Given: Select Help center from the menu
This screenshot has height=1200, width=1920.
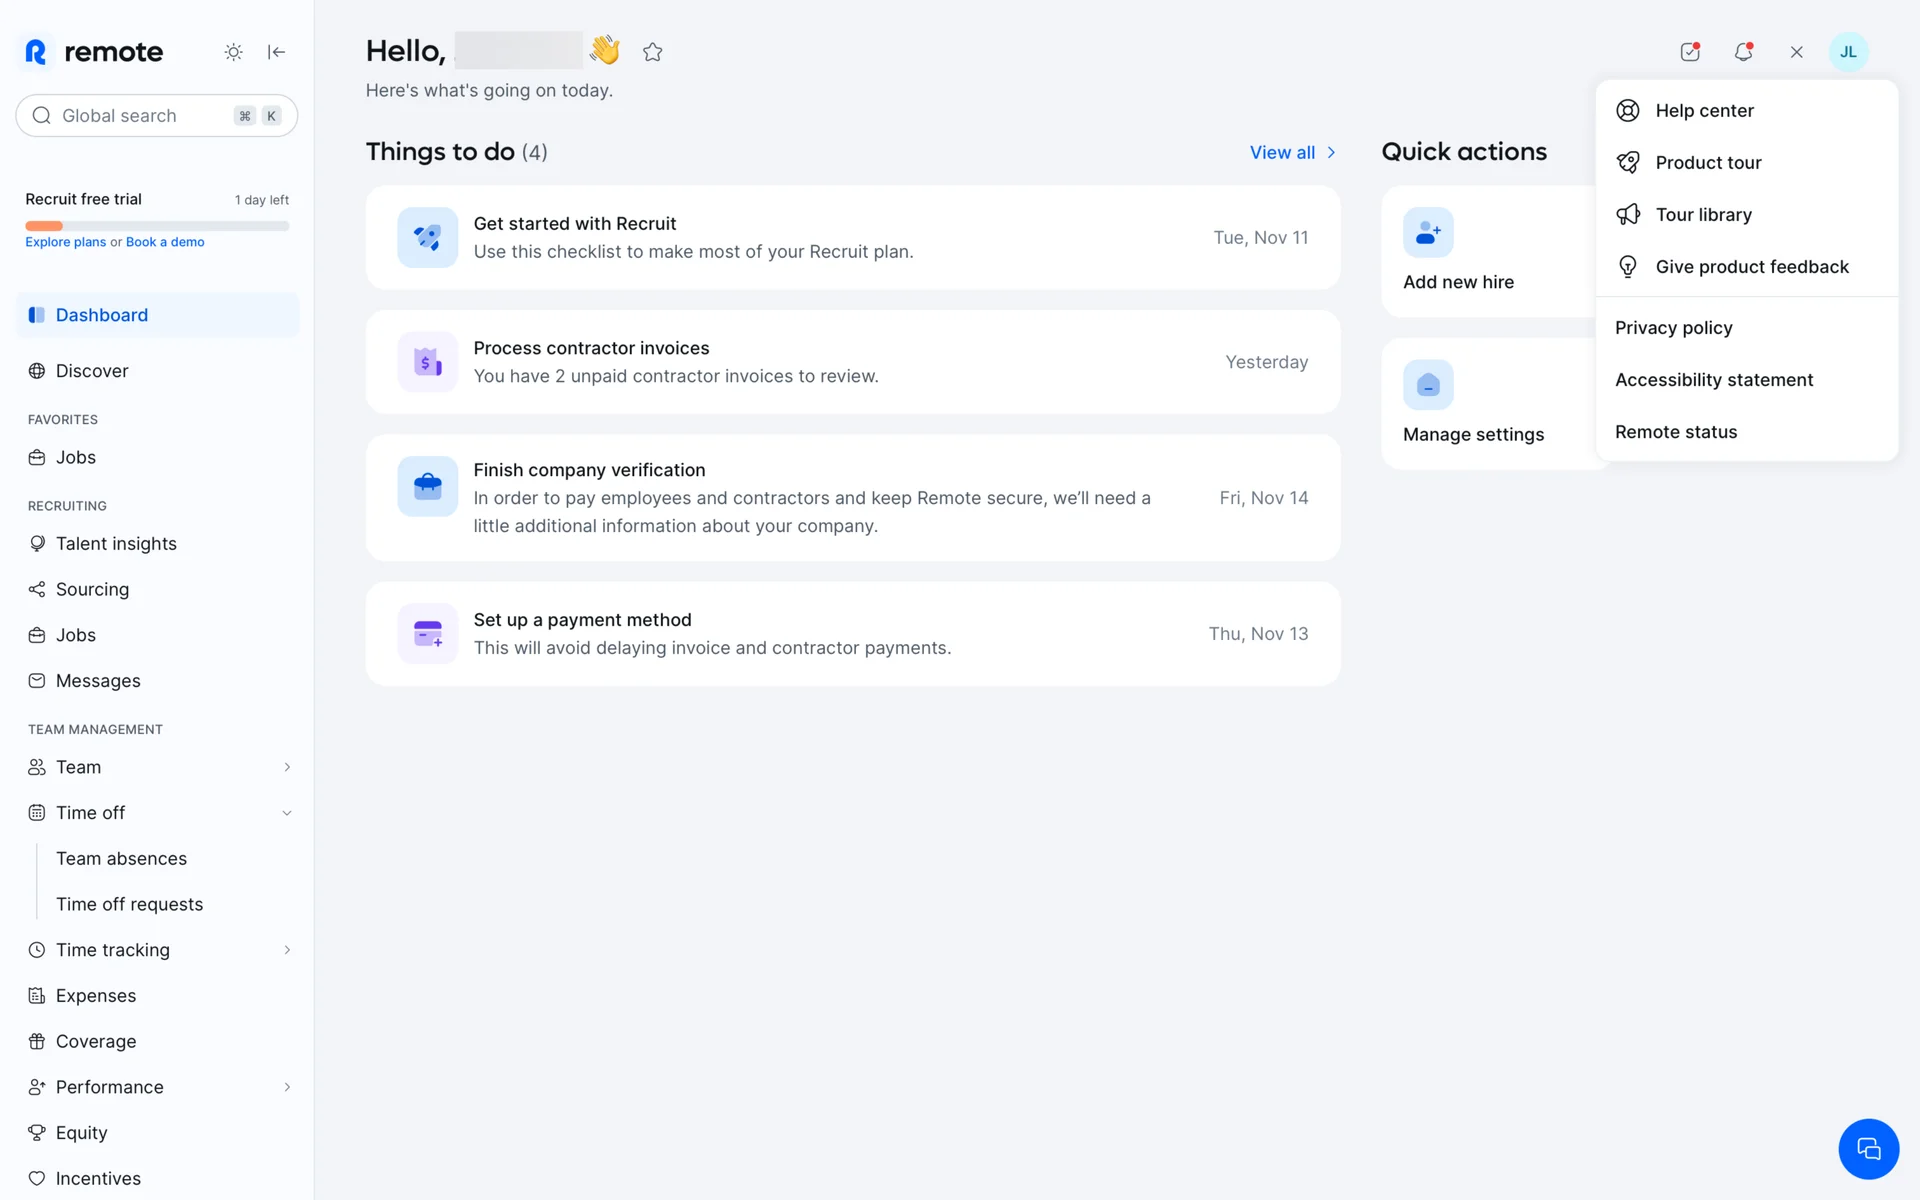Looking at the screenshot, I should (1704, 111).
